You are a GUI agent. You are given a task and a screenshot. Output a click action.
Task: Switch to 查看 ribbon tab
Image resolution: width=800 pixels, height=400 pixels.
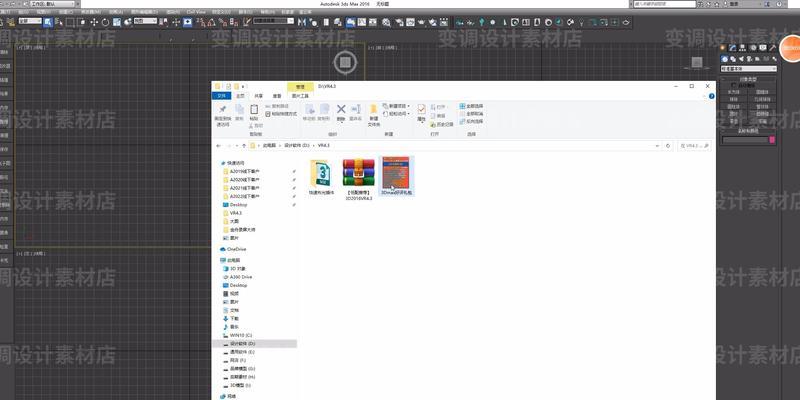(277, 96)
